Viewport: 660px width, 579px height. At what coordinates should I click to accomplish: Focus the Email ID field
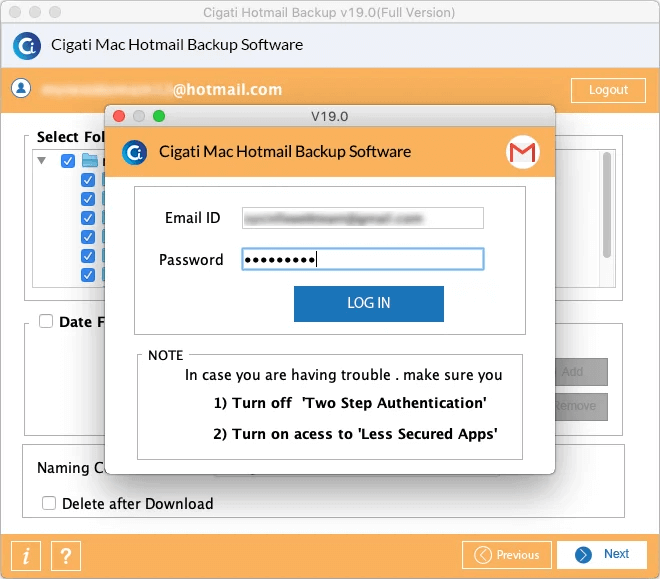coord(362,218)
